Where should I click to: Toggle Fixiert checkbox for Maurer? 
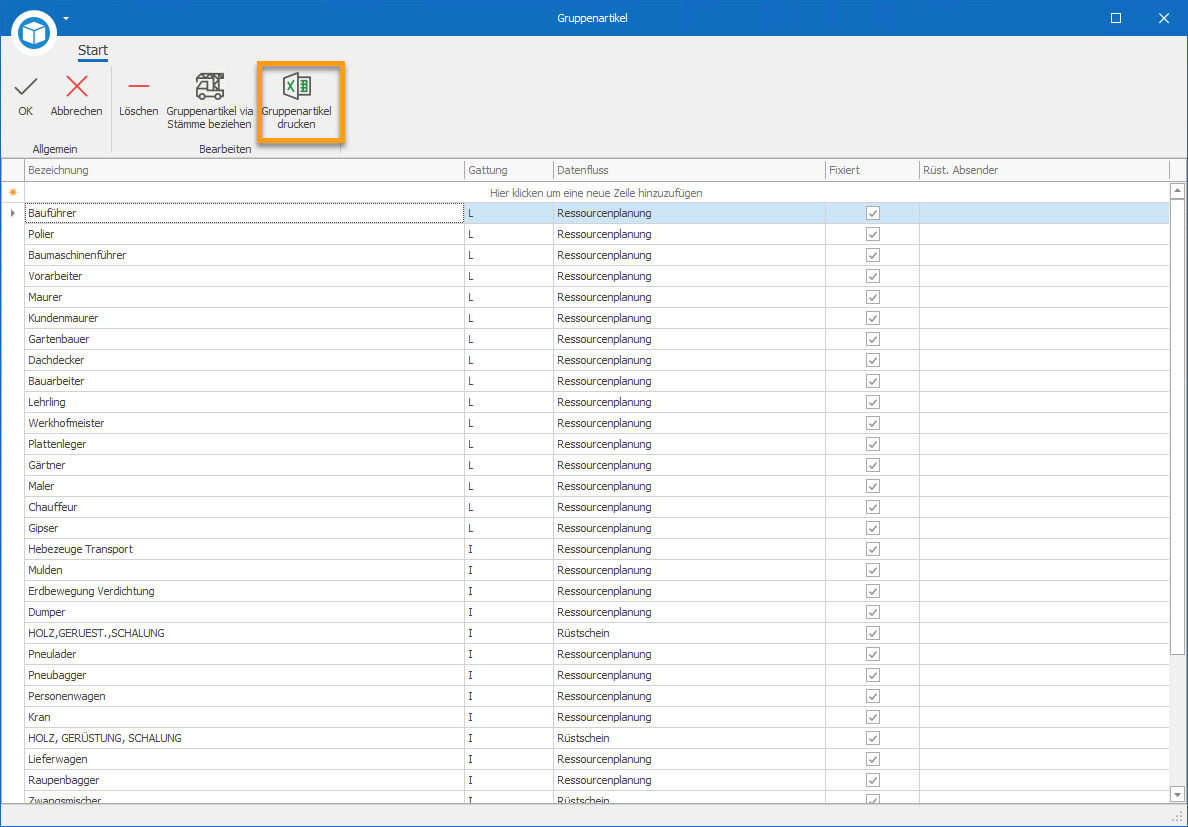point(873,298)
